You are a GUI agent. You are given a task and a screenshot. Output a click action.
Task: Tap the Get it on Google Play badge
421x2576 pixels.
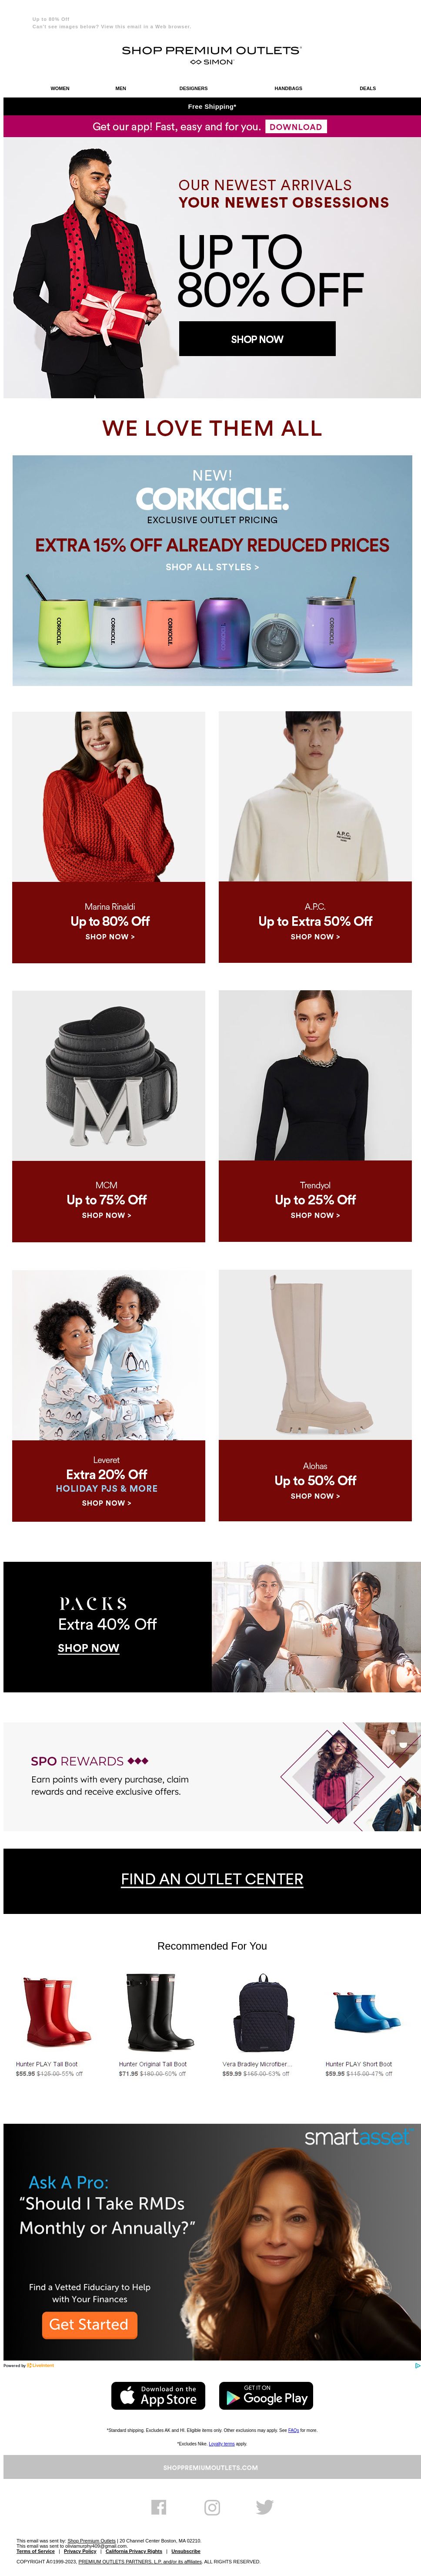(x=266, y=2395)
